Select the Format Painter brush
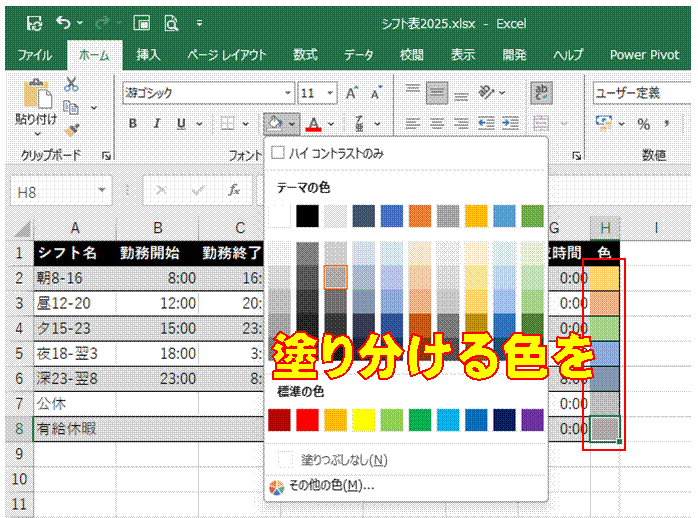Image resolution: width=698 pixels, height=518 pixels. pyautogui.click(x=72, y=130)
